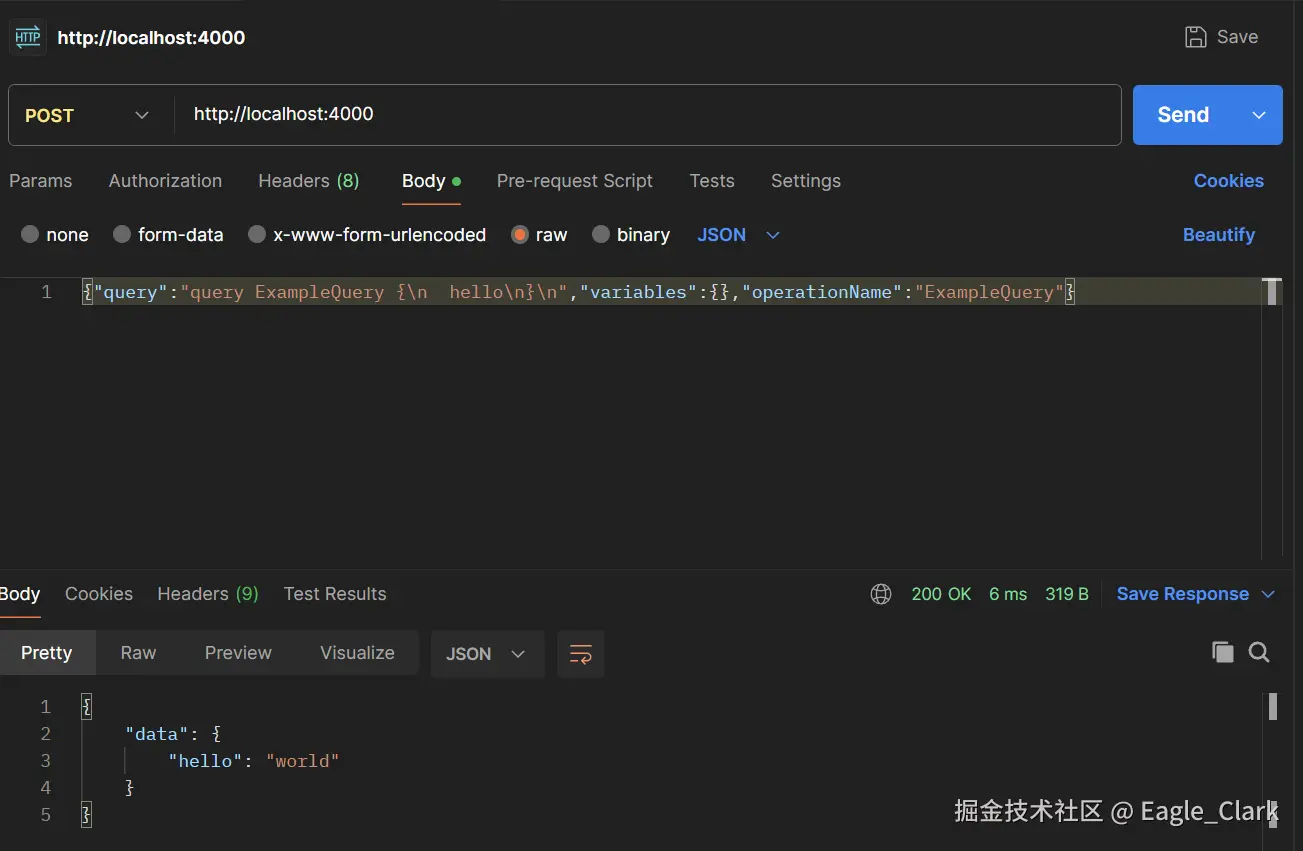The image size is (1303, 851).
Task: Open the response Cookies tab
Action: click(99, 594)
